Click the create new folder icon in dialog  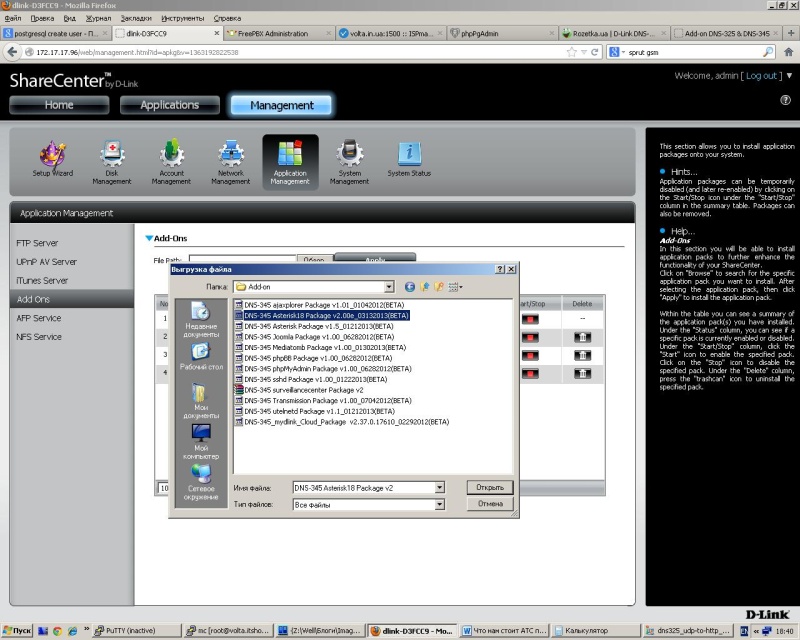pos(438,287)
